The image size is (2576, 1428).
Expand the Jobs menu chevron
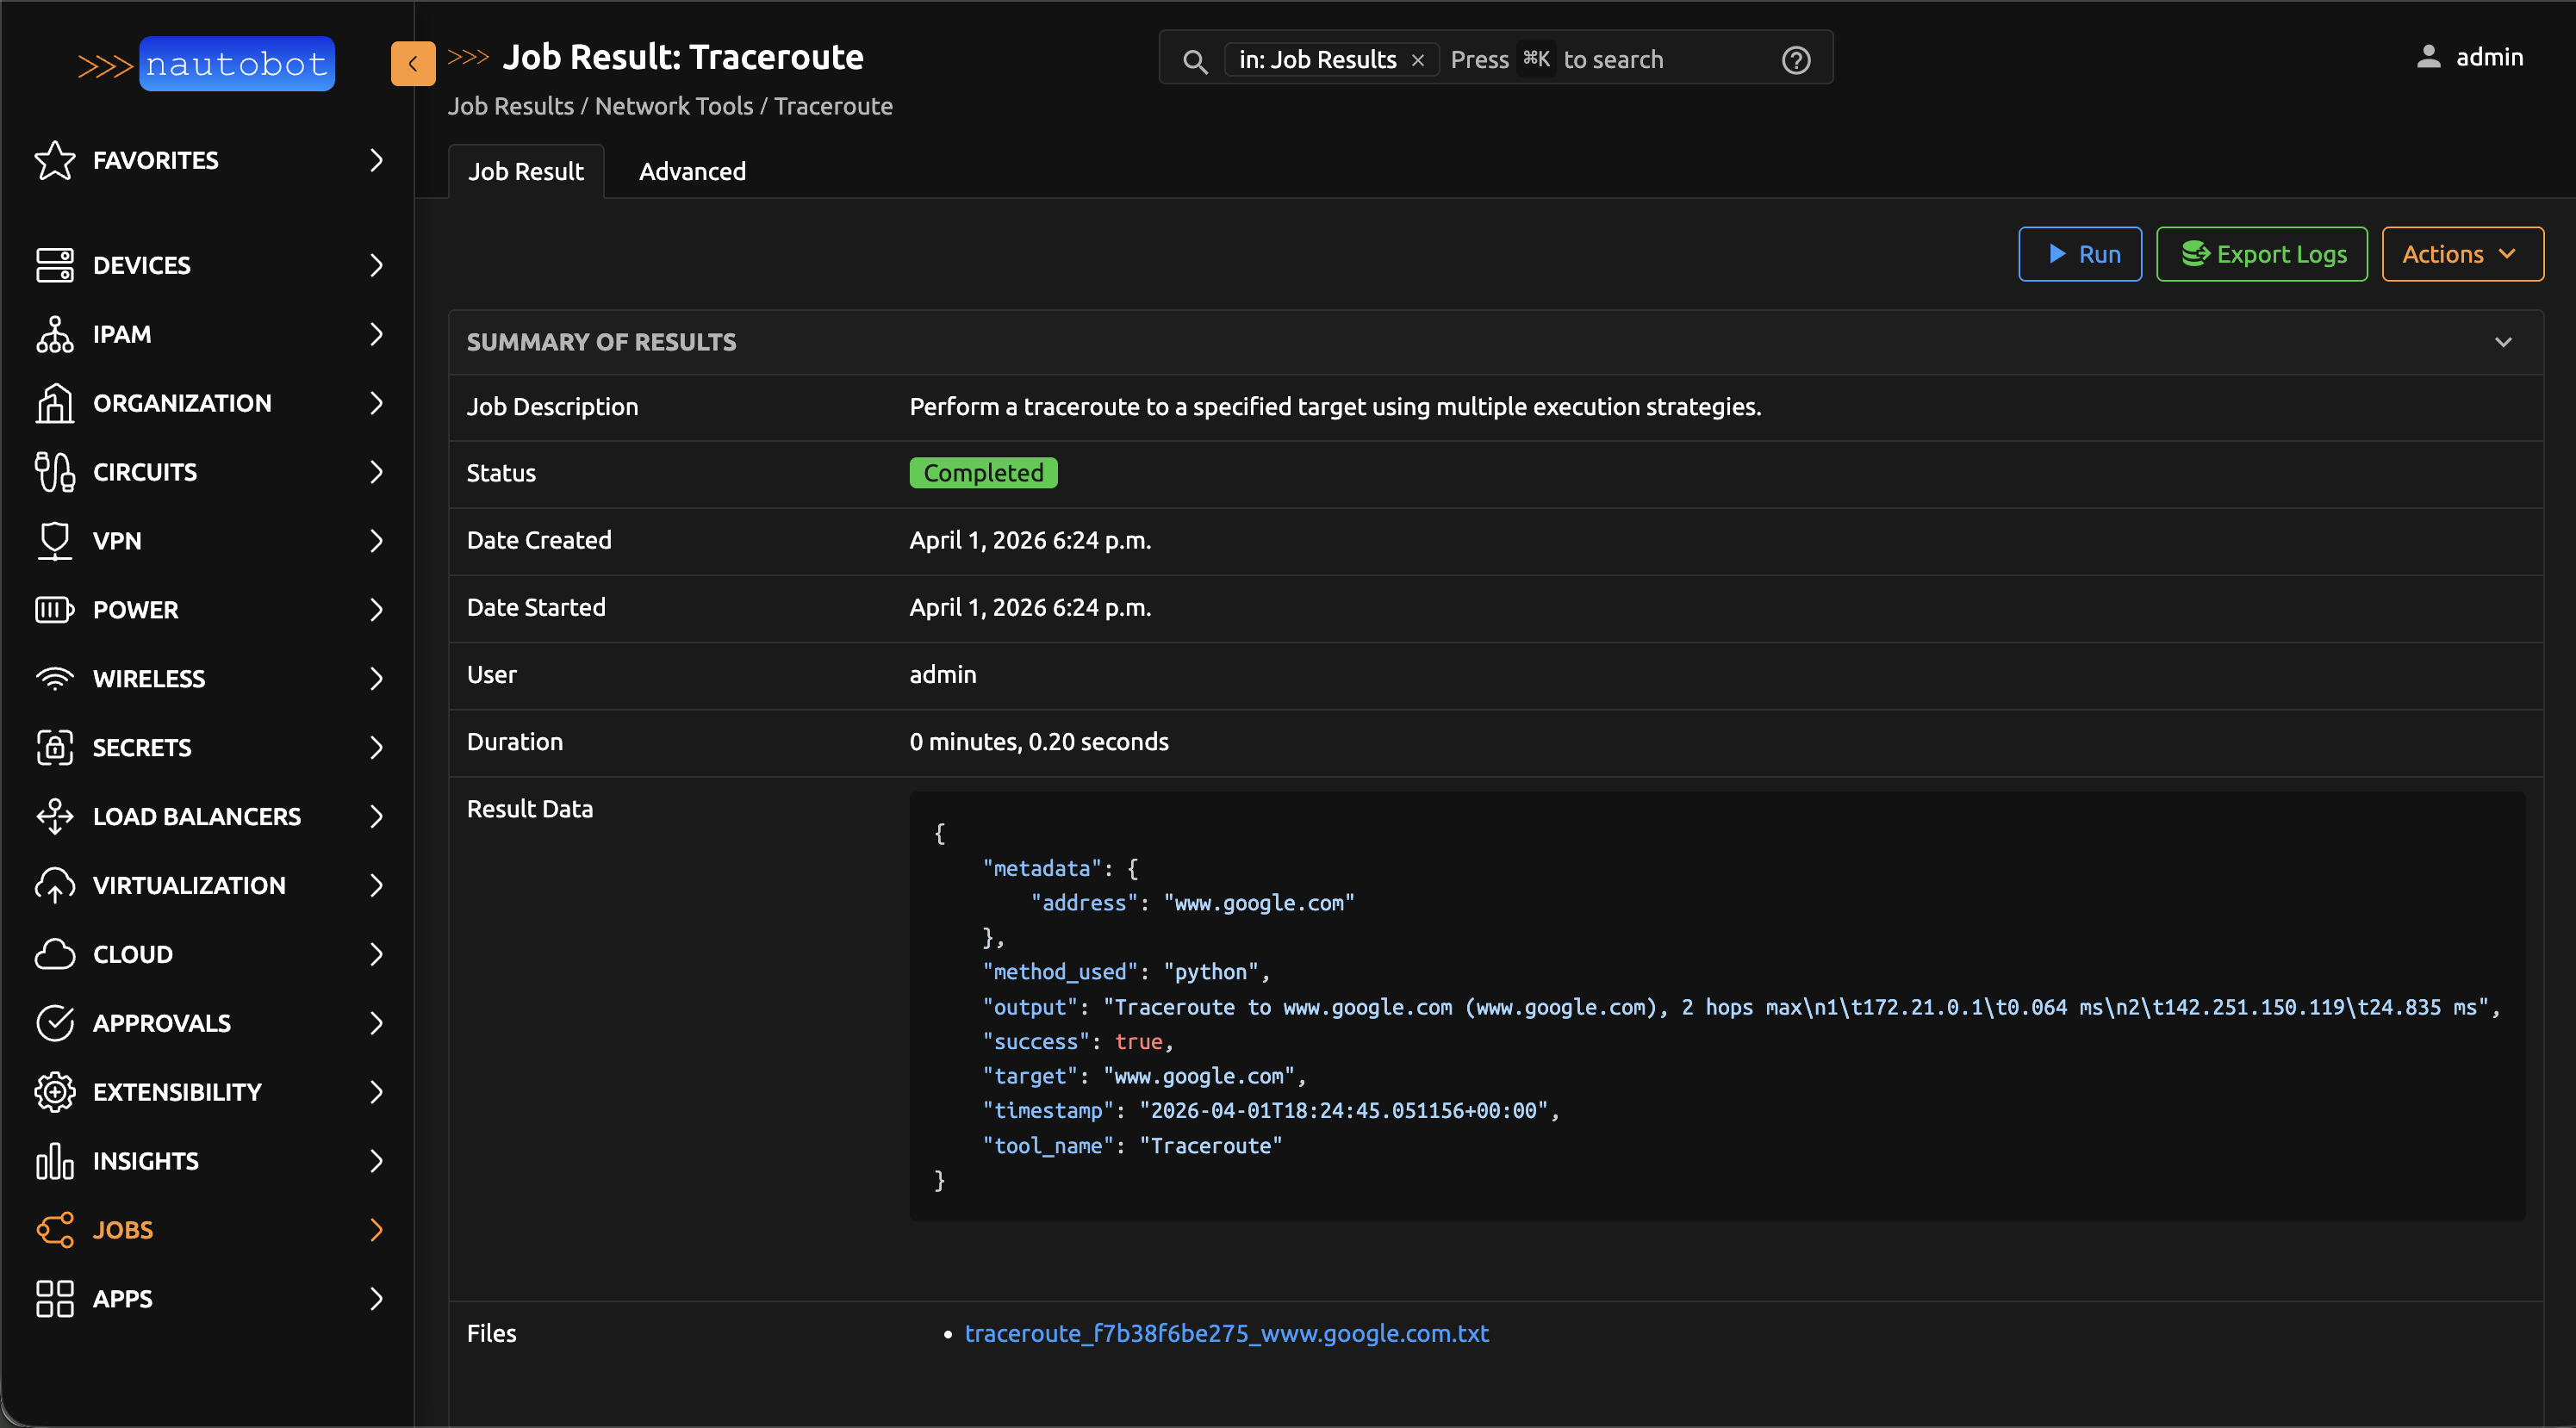pos(376,1230)
